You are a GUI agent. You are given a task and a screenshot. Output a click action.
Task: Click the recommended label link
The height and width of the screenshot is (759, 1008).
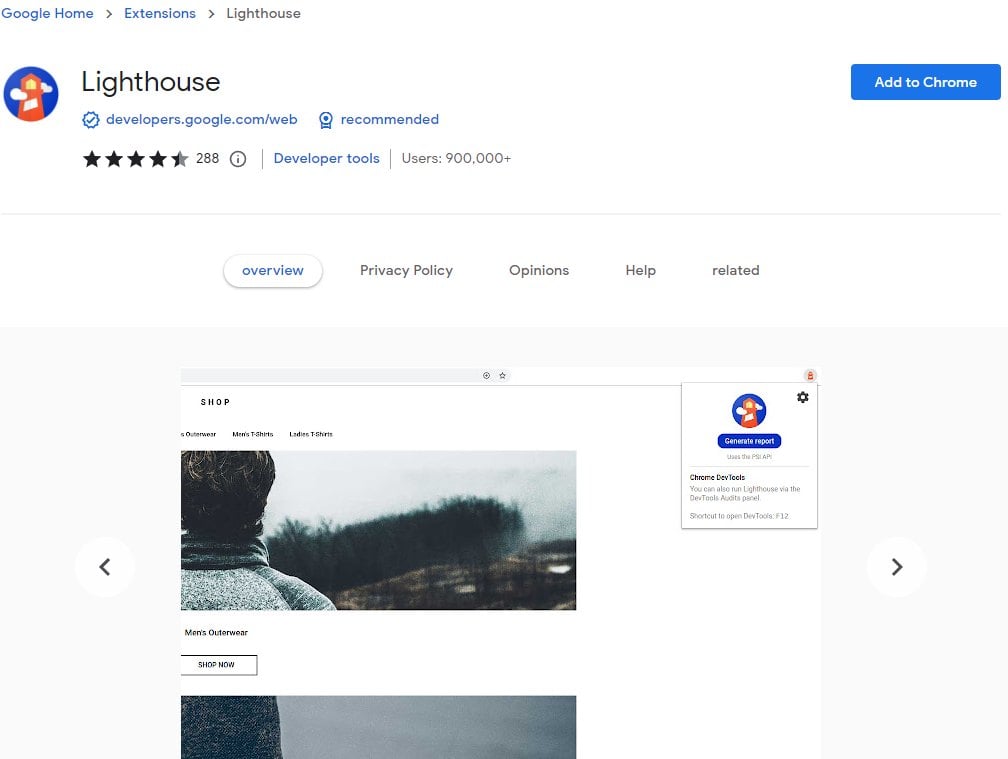390,120
